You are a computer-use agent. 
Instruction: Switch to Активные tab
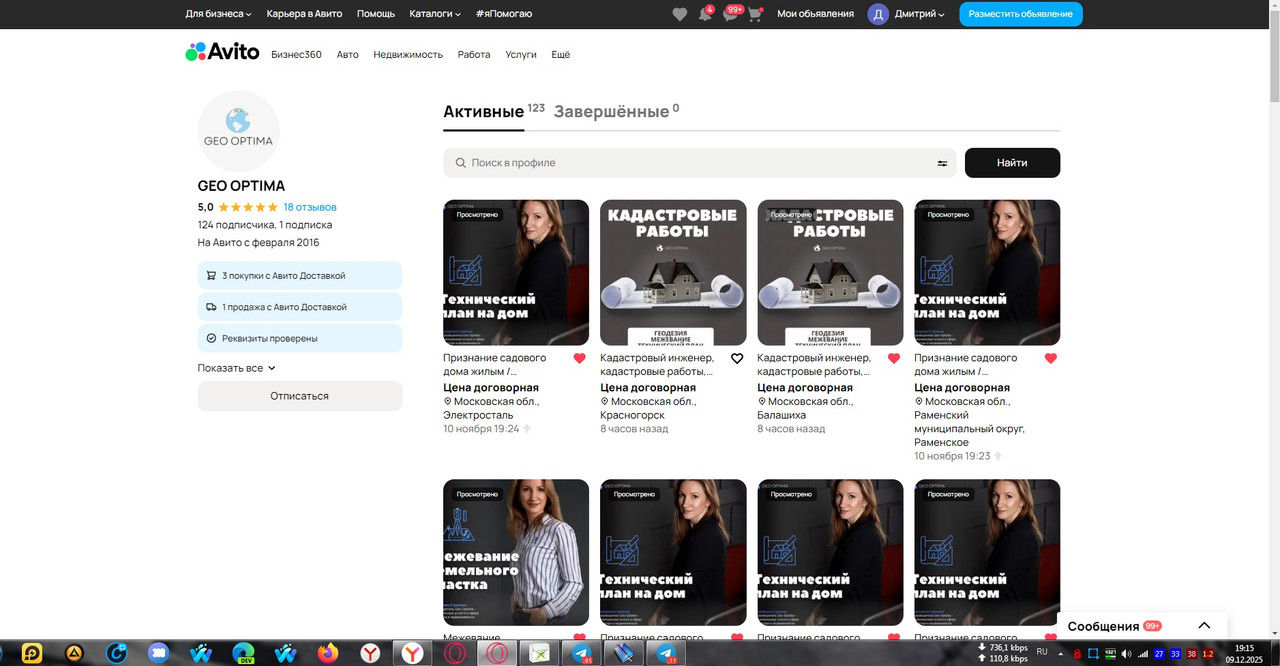pos(484,111)
